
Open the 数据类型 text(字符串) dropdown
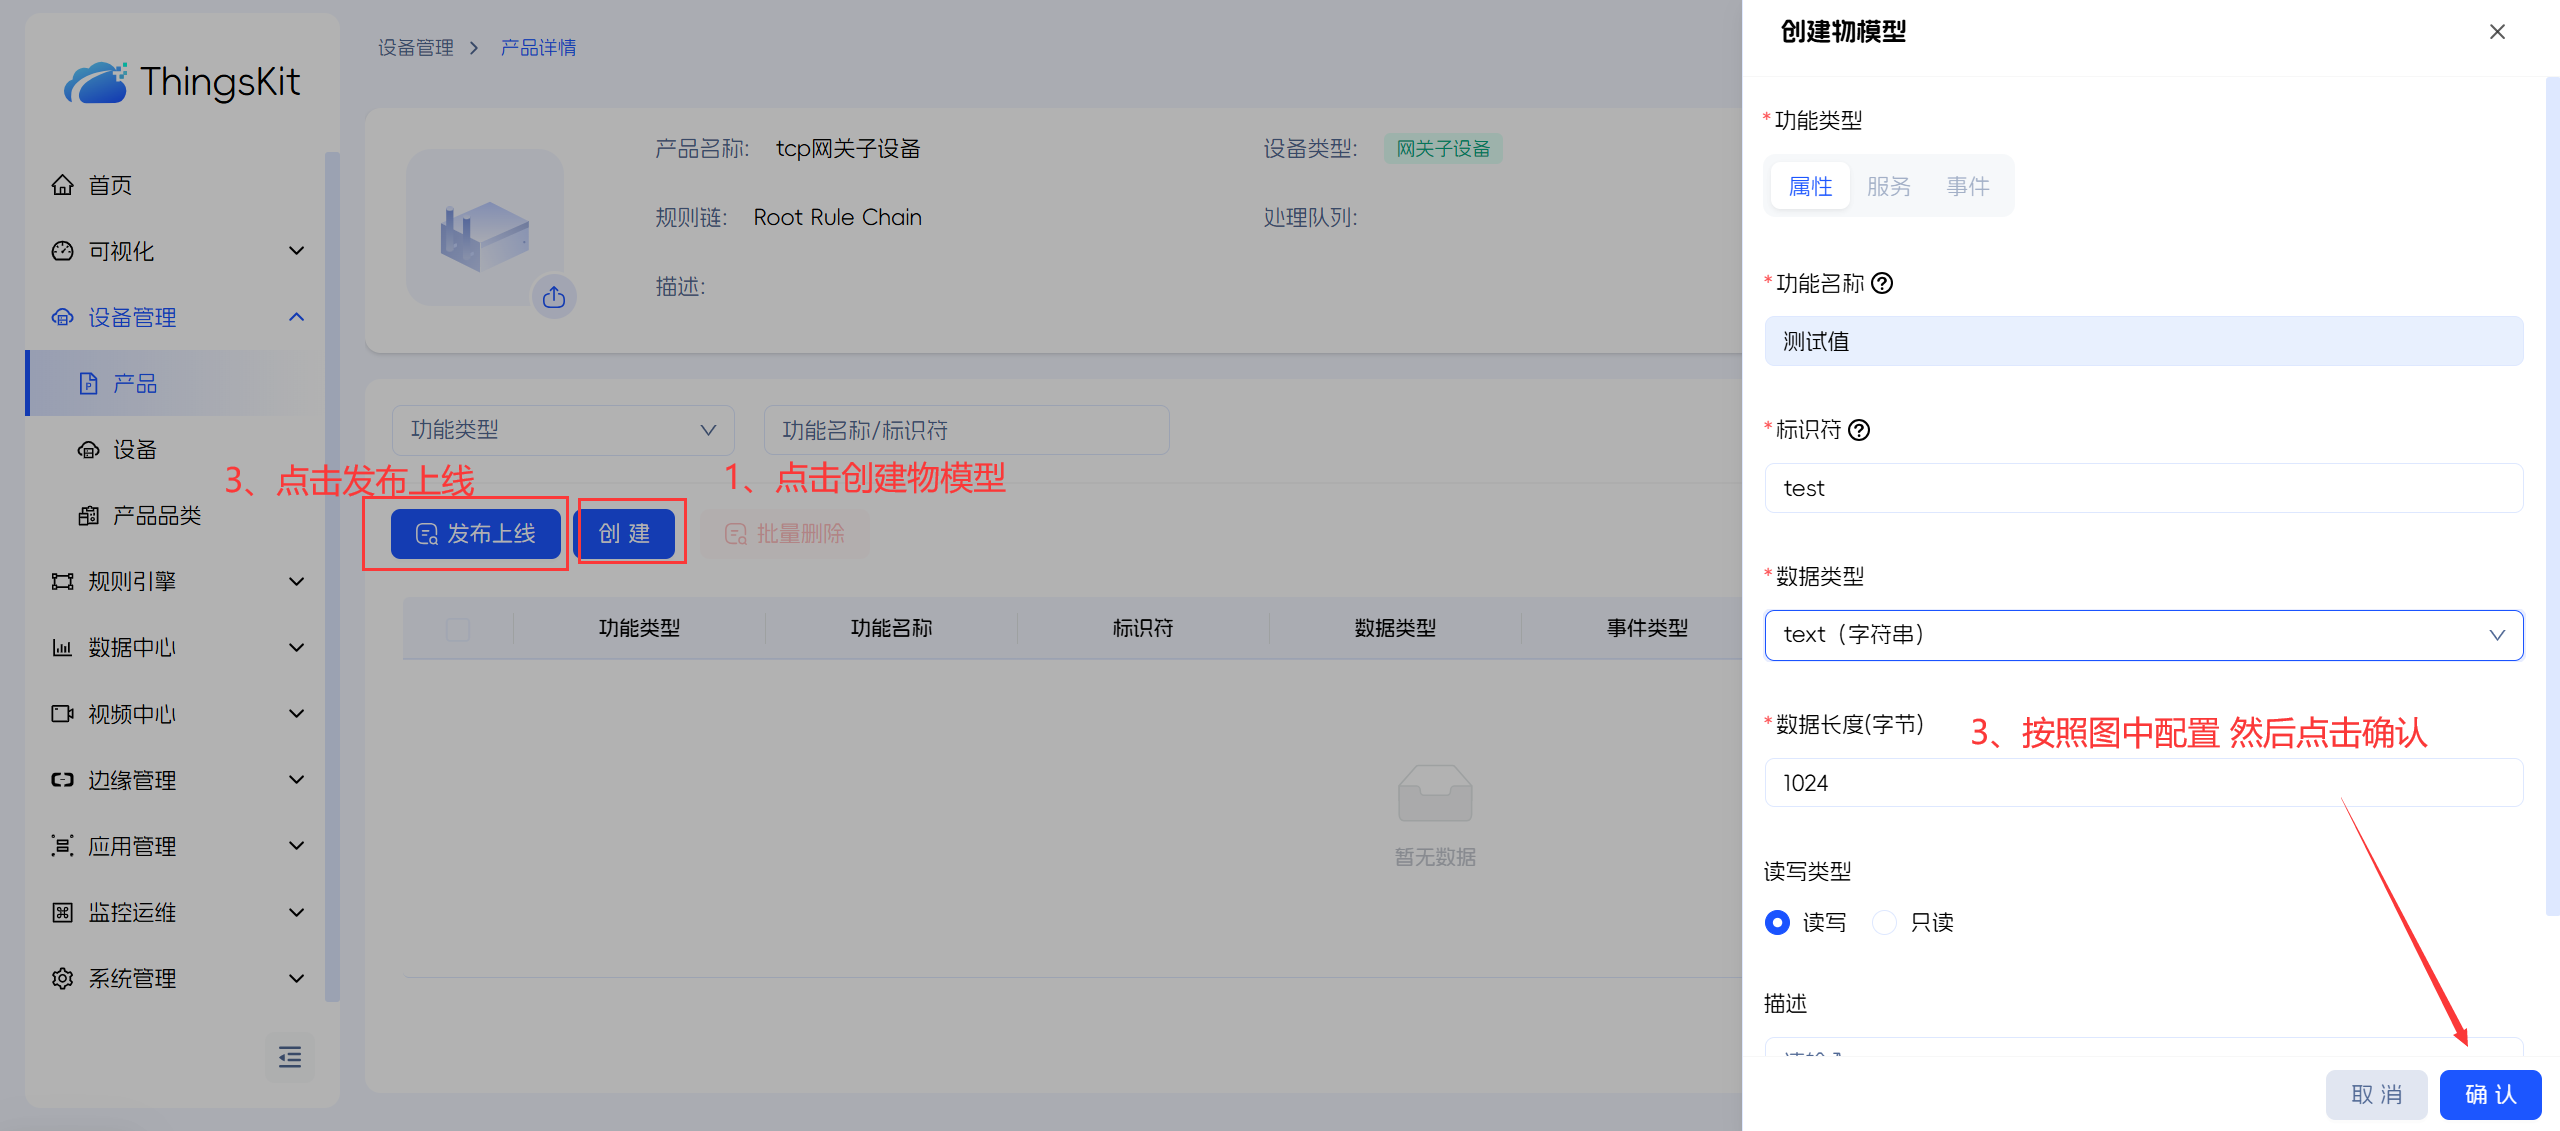[x=2143, y=635]
